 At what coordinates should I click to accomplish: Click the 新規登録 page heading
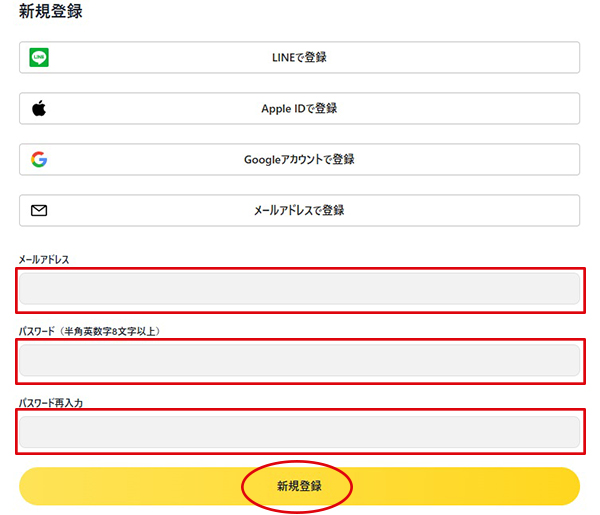[x=51, y=11]
